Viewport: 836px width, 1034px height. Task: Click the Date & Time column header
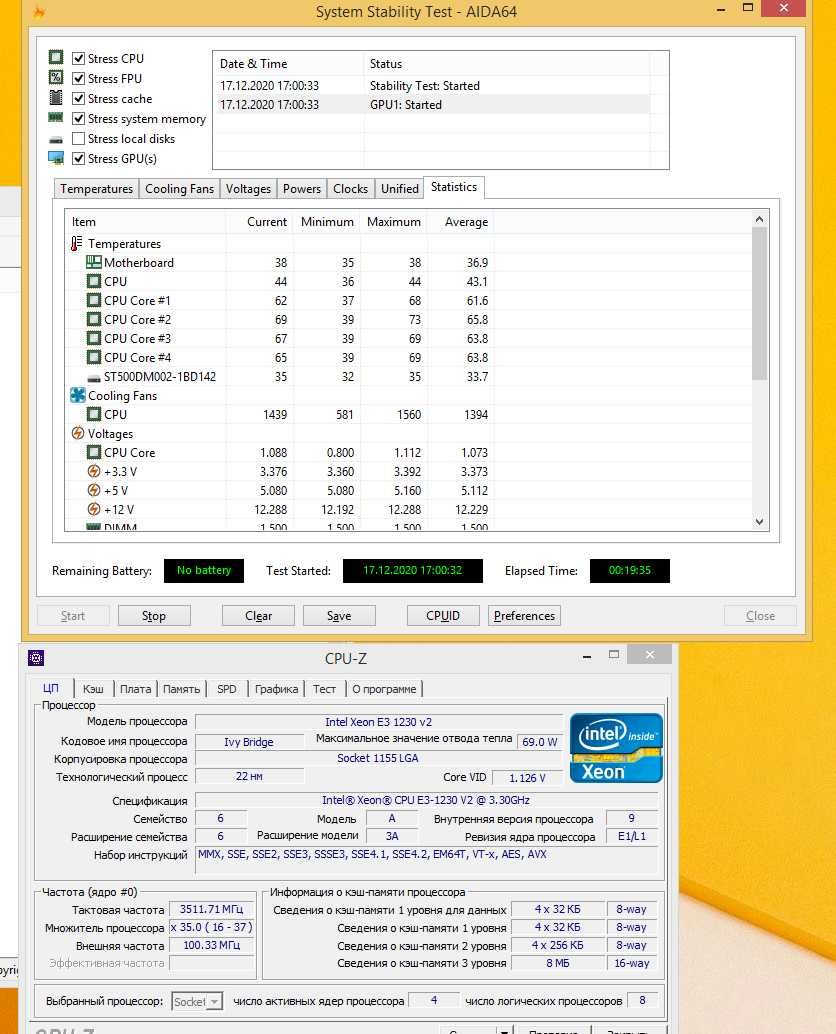[289, 64]
